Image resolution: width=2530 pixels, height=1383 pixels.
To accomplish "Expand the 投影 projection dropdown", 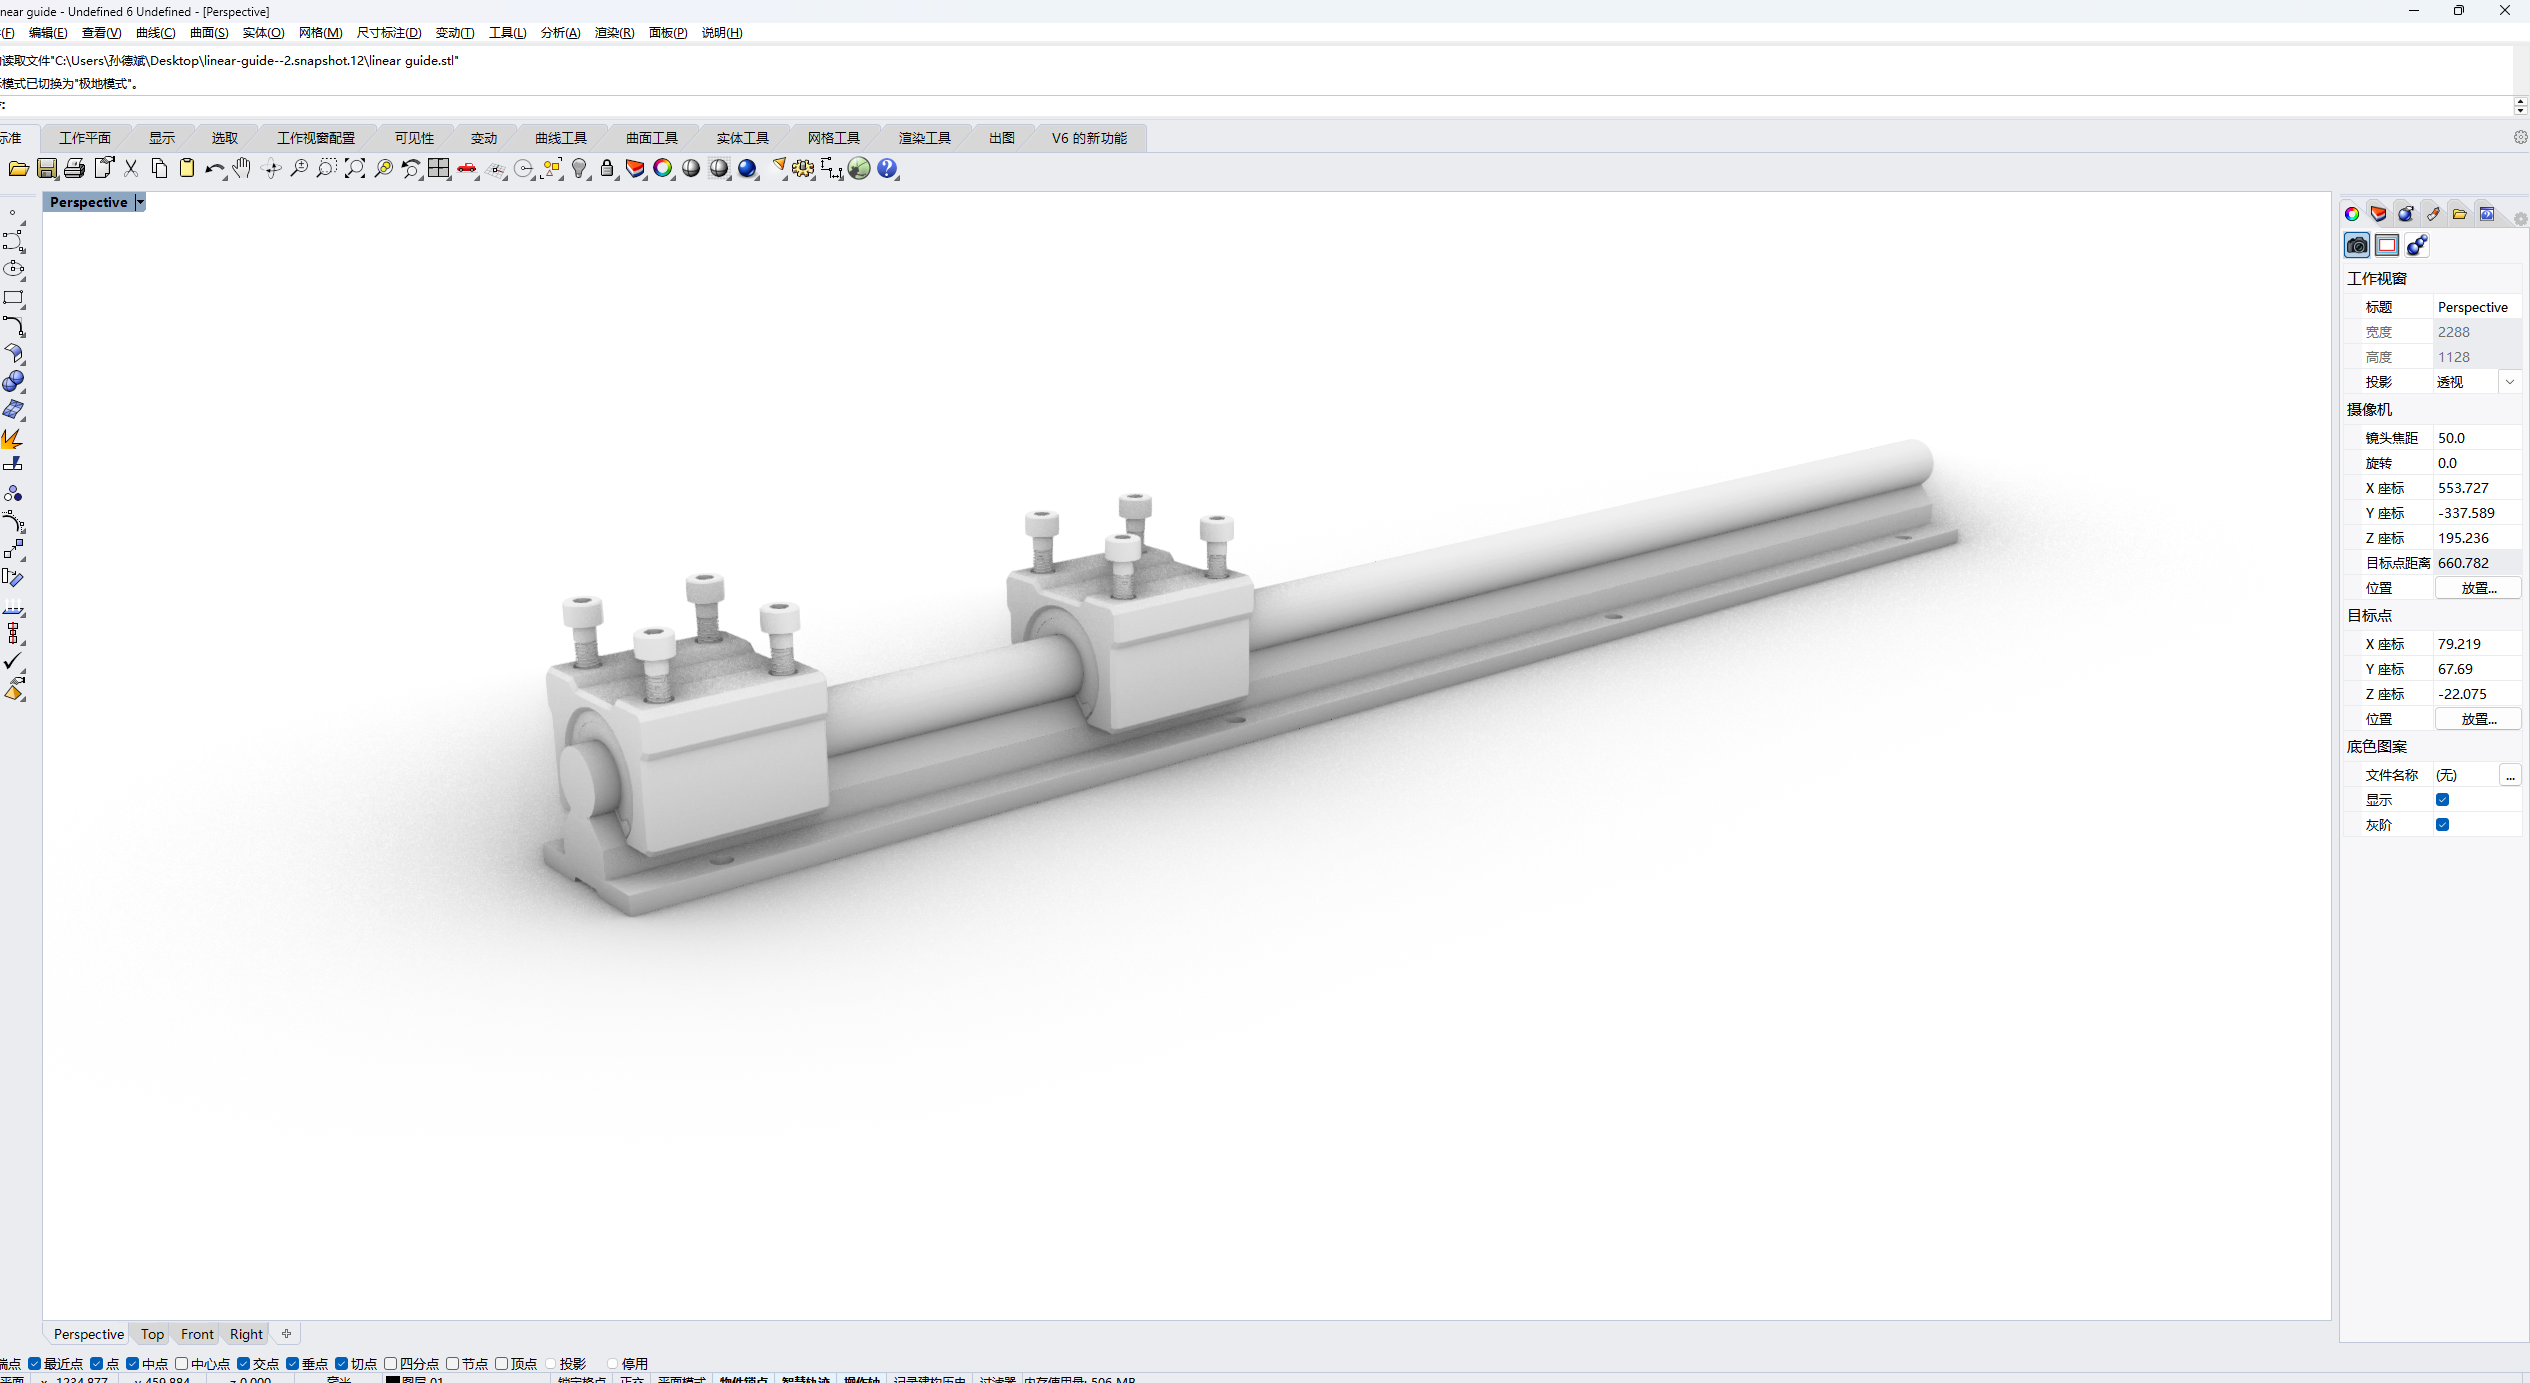I will tap(2509, 382).
